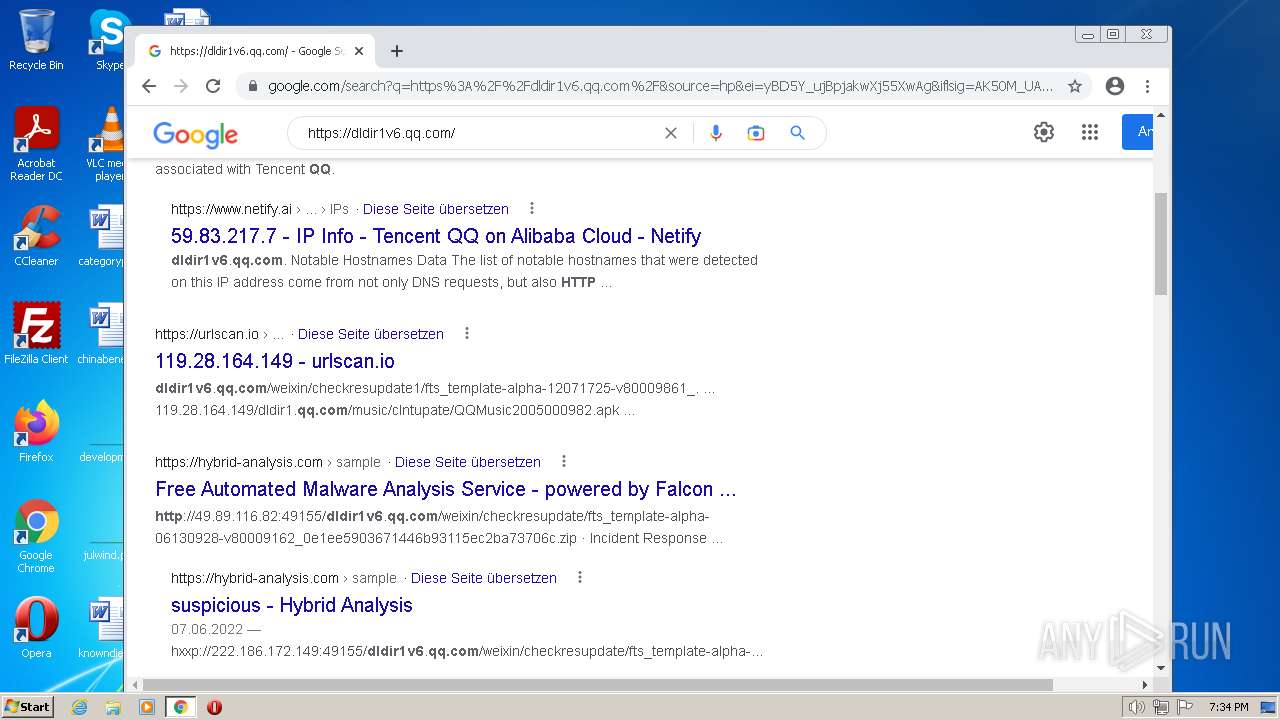Viewport: 1280px width, 720px height.
Task: Translate the netify.ai result page
Action: pos(436,209)
